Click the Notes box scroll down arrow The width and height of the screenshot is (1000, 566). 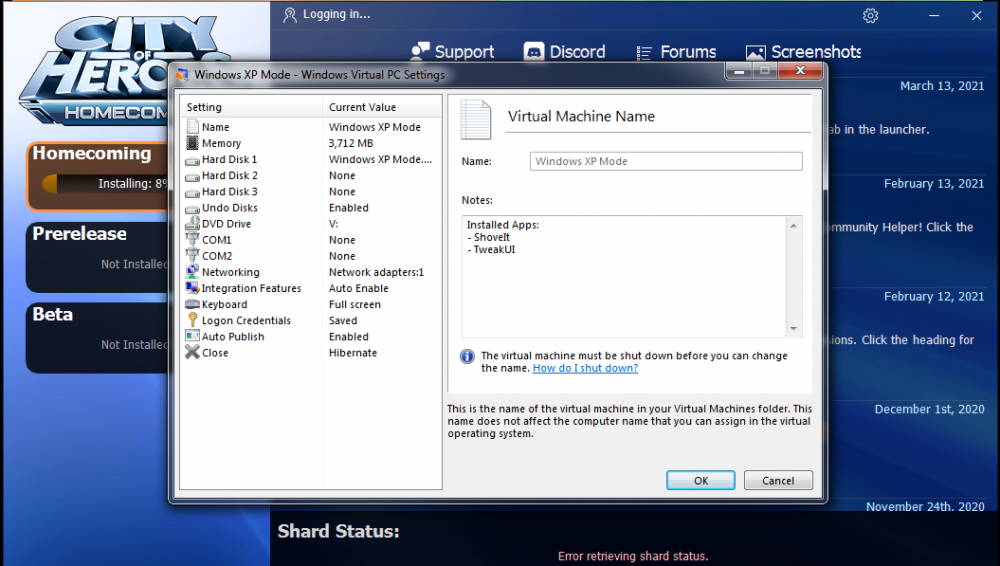click(x=794, y=329)
